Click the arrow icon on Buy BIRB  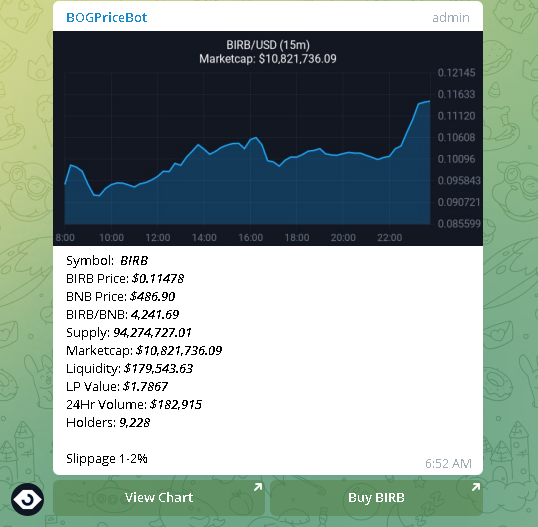476,487
